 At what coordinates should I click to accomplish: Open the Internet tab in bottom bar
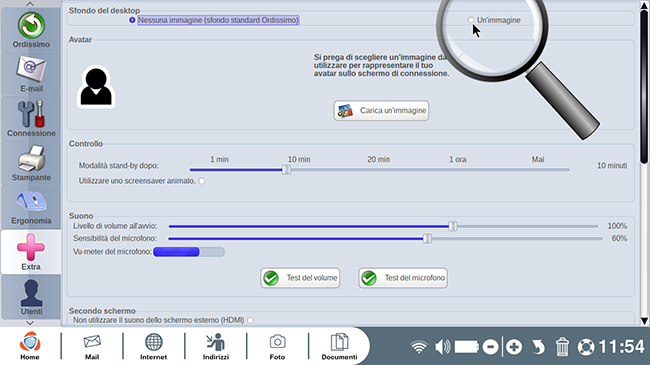click(x=153, y=346)
